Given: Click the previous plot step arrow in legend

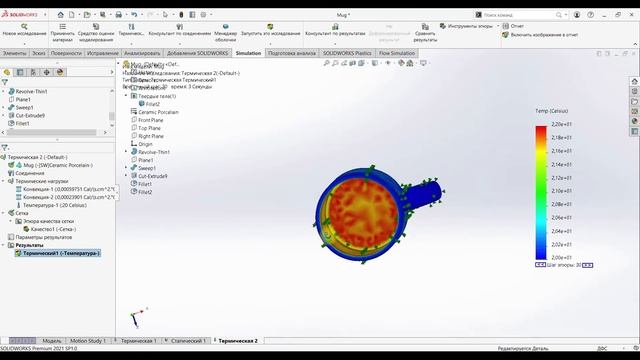Looking at the screenshot, I should click(540, 265).
